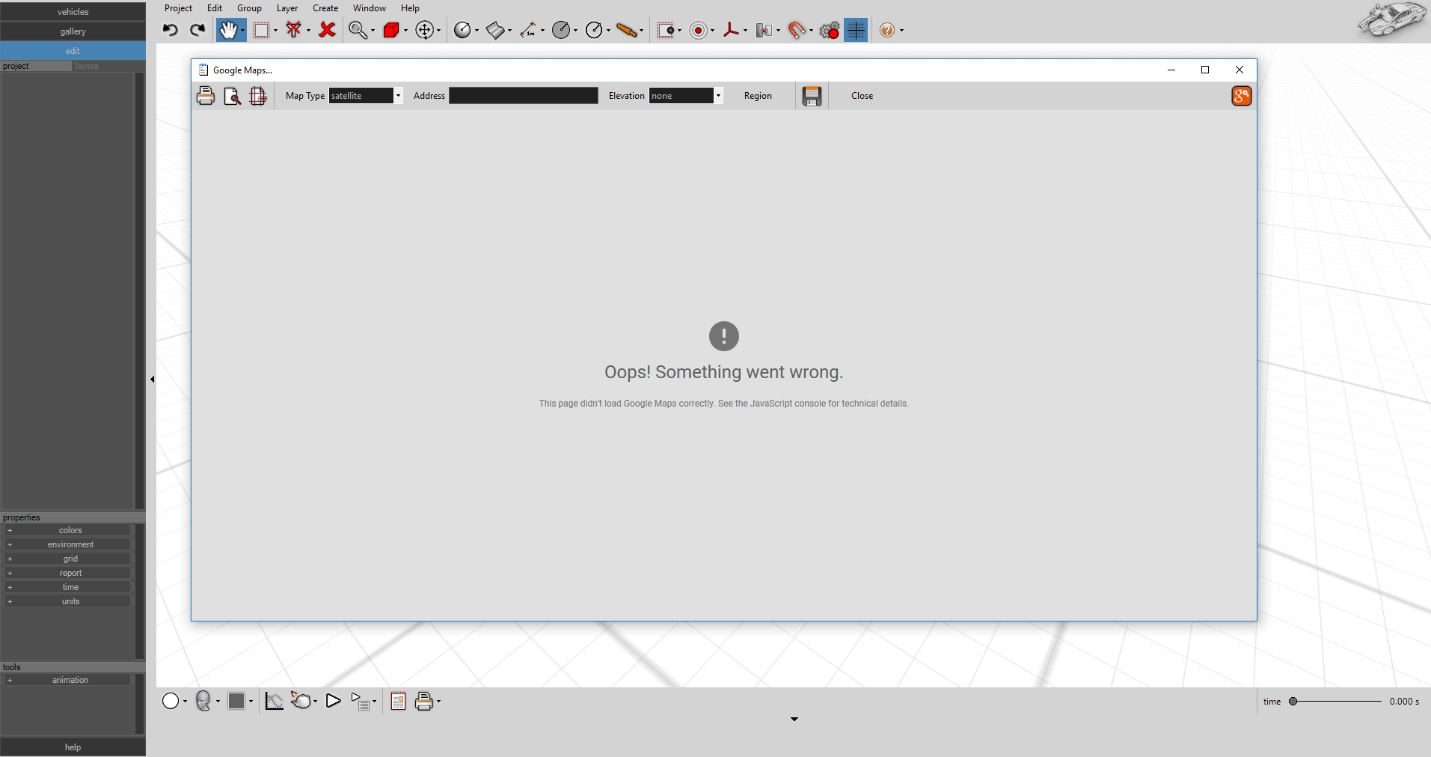
Task: Switch to the vehicles panel
Action: click(x=73, y=12)
